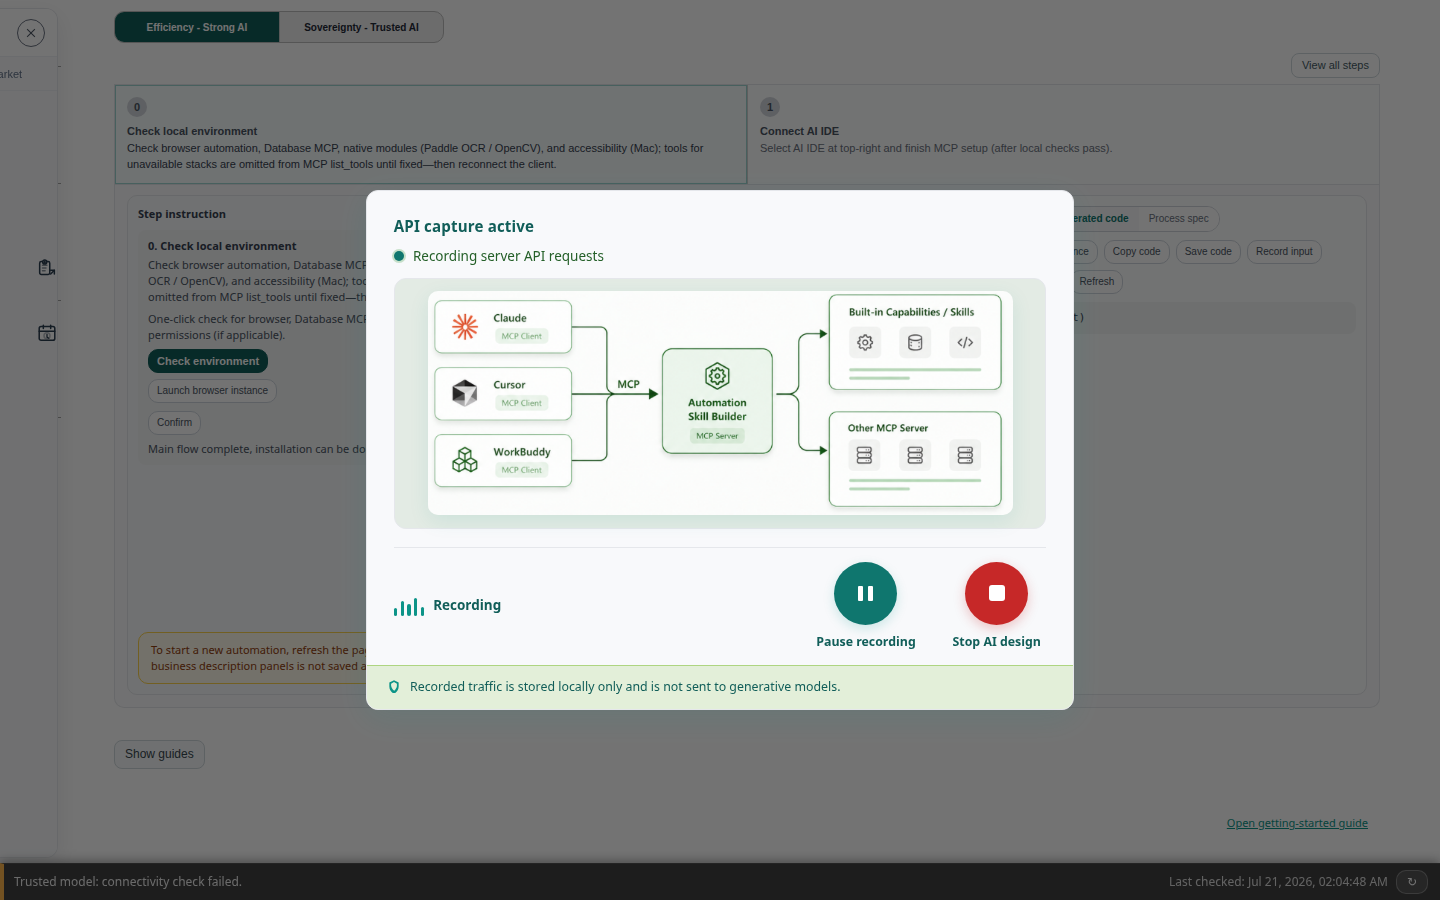Click the WorkBuddy blocks logo icon
1440x900 pixels.
[465, 460]
